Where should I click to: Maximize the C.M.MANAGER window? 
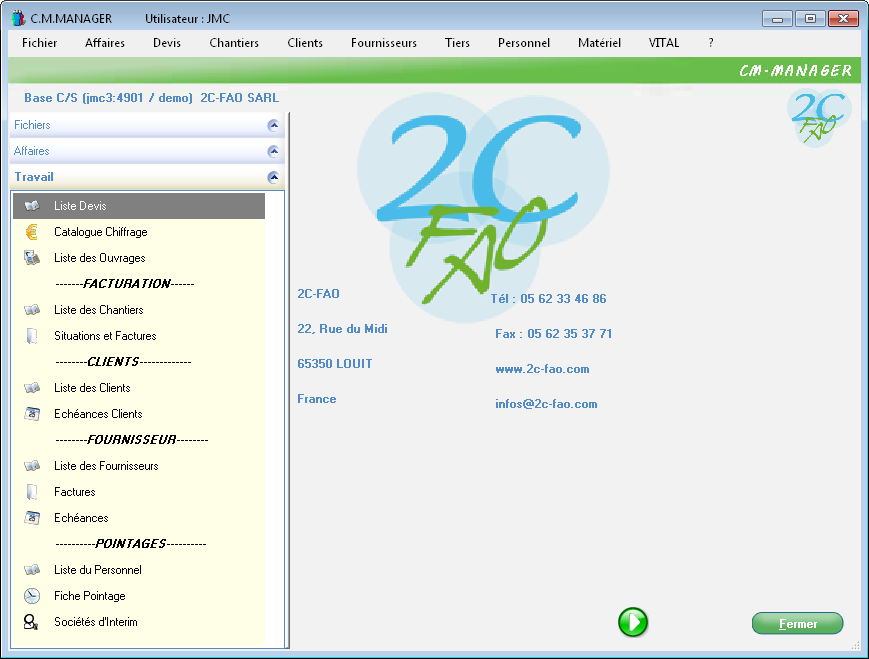point(810,19)
